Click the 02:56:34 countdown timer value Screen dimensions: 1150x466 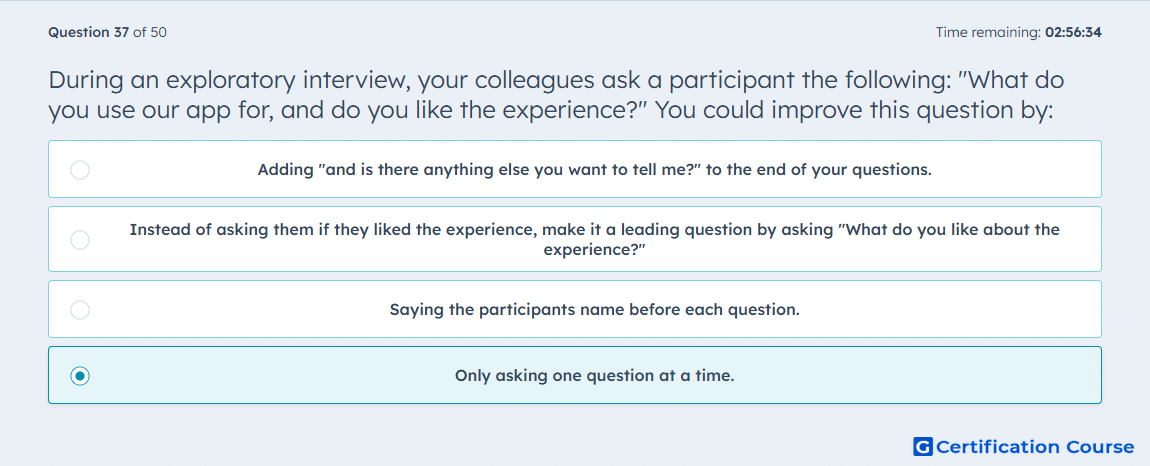tap(1073, 32)
